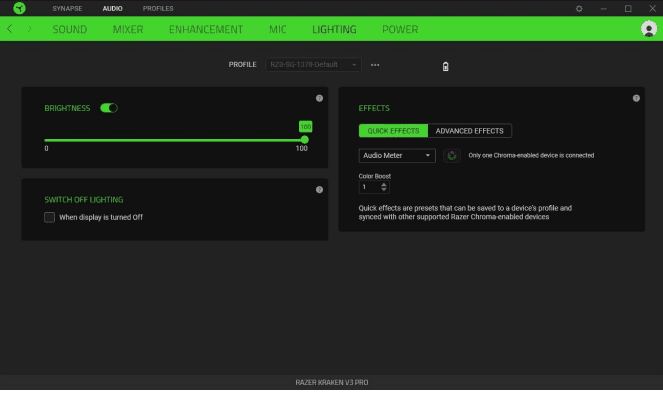Decrease Color Boost with down arrow
This screenshot has height=394, width=663.
384,190
